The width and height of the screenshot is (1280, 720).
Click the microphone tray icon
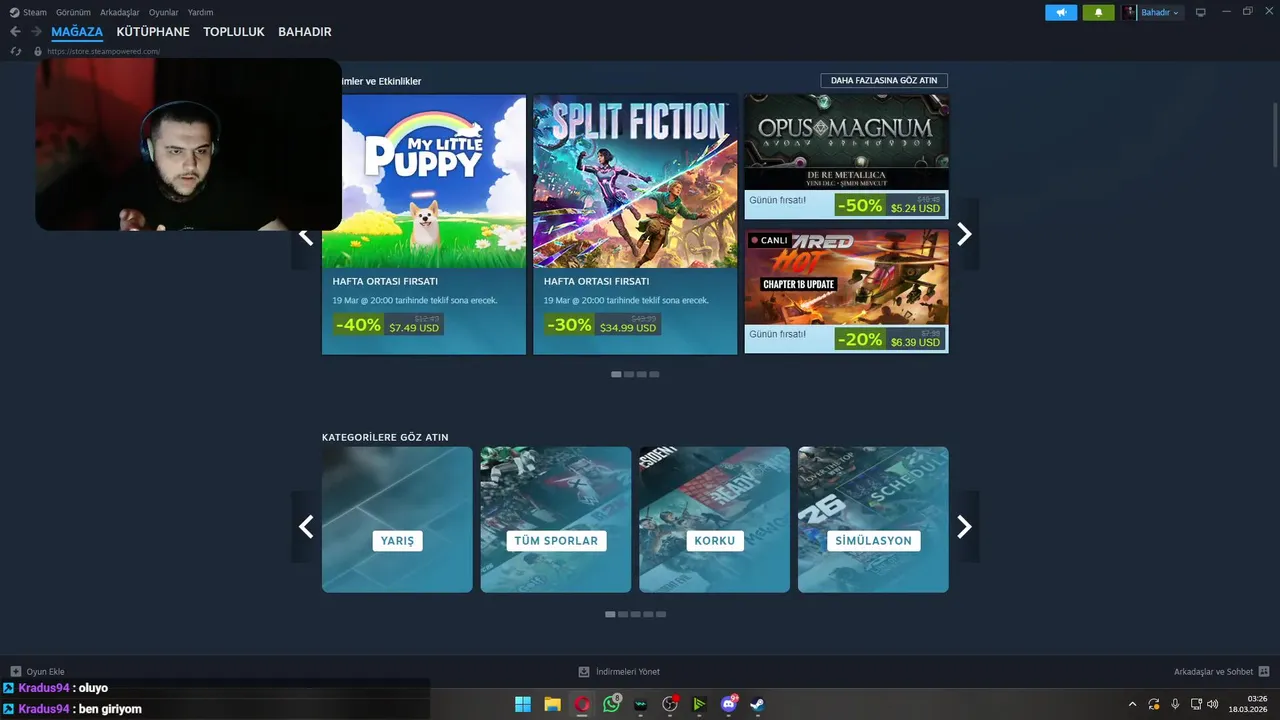click(1175, 704)
